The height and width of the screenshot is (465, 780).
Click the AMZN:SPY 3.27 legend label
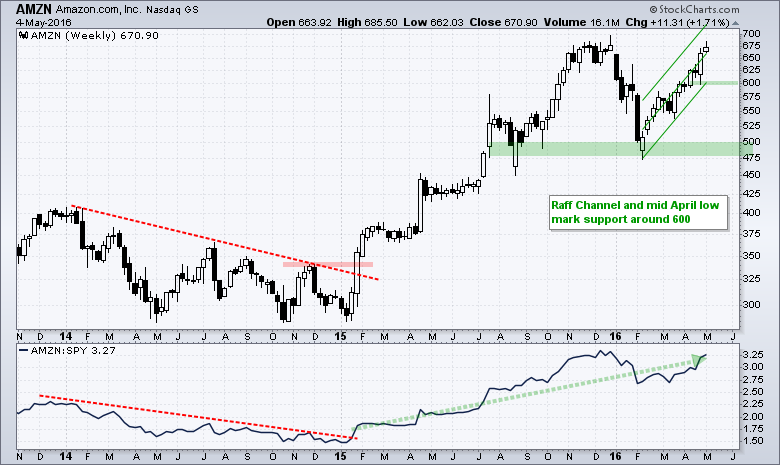[73, 351]
